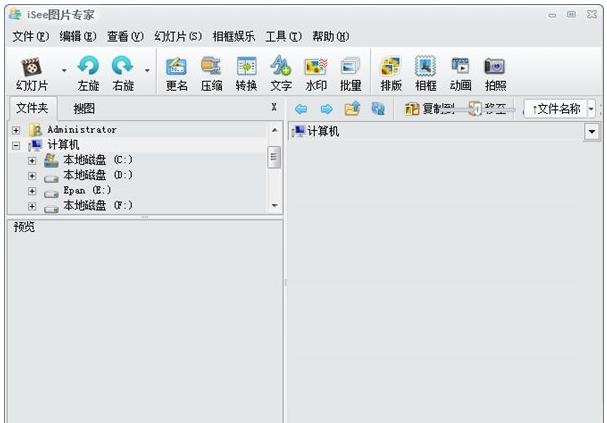
Task: Open the 查看(V) menu
Action: (125, 36)
